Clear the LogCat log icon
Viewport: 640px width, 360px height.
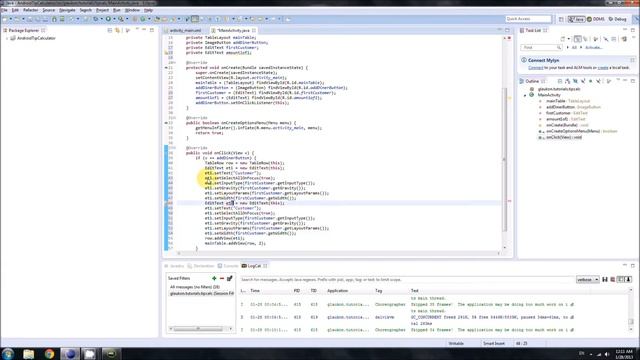pos(613,280)
